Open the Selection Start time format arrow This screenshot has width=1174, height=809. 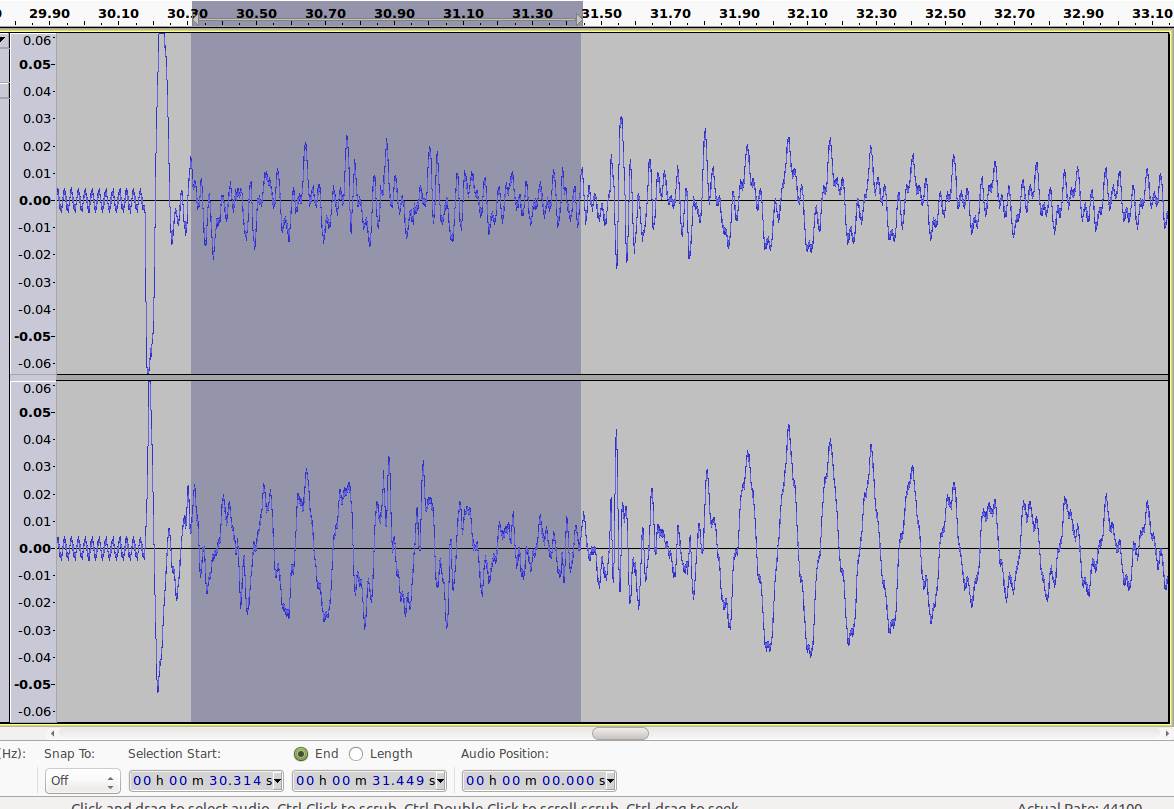277,780
